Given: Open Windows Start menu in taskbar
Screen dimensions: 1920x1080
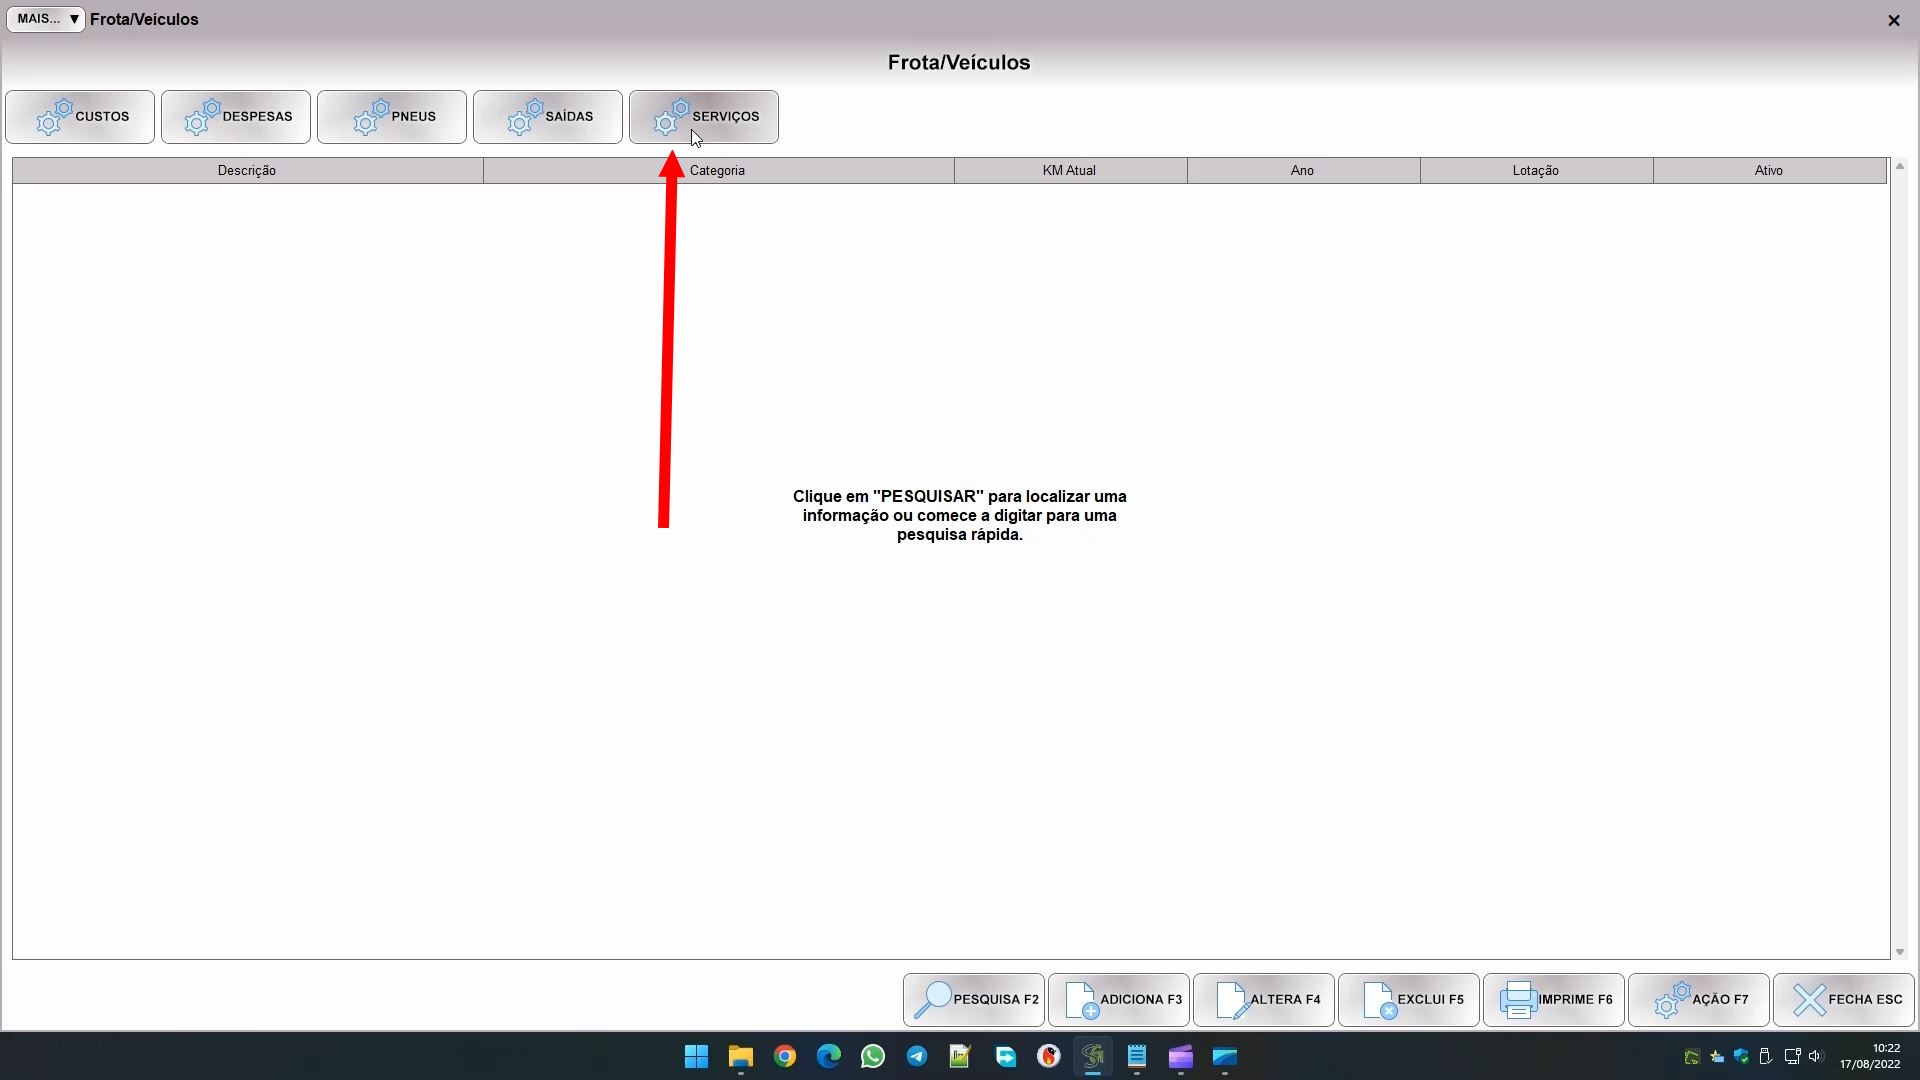Looking at the screenshot, I should 696,1057.
